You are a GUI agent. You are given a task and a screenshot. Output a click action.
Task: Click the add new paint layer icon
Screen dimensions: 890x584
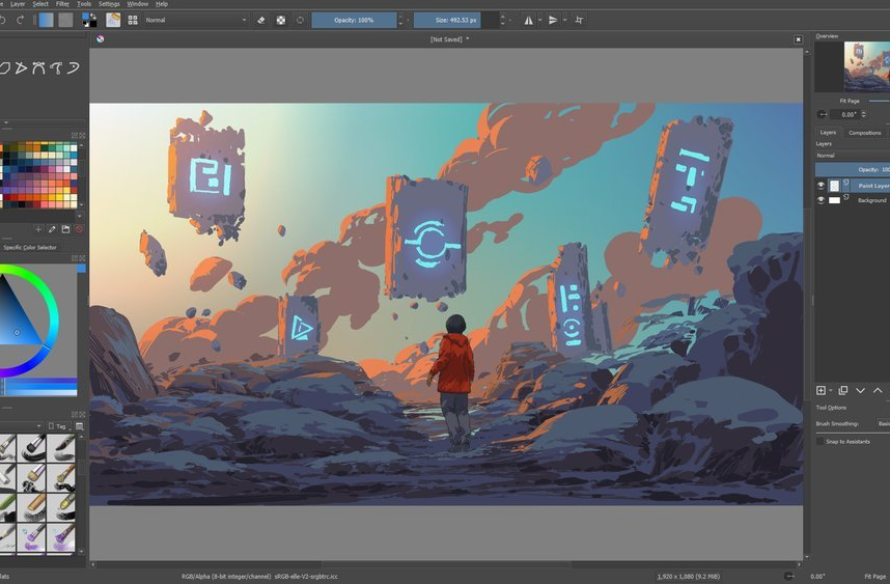(x=822, y=390)
